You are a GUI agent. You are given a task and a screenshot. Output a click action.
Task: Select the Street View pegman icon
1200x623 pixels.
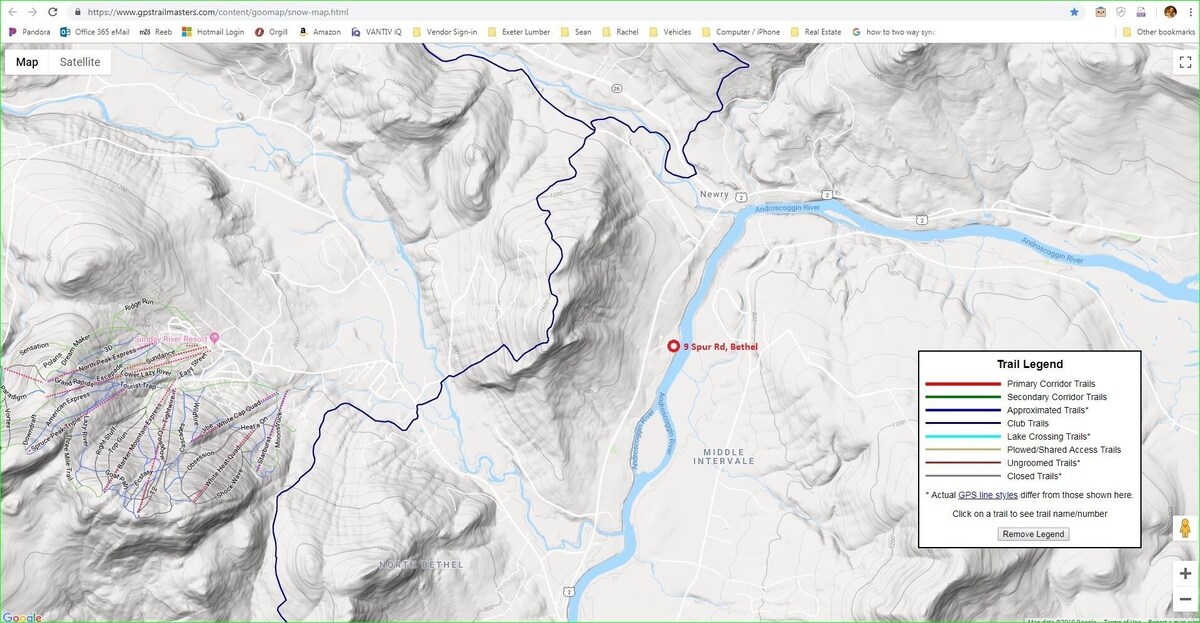(1185, 529)
